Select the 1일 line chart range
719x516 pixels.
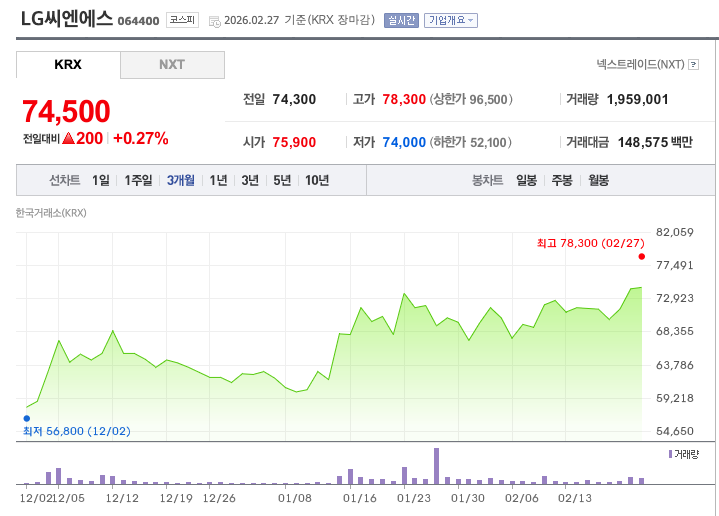(100, 180)
